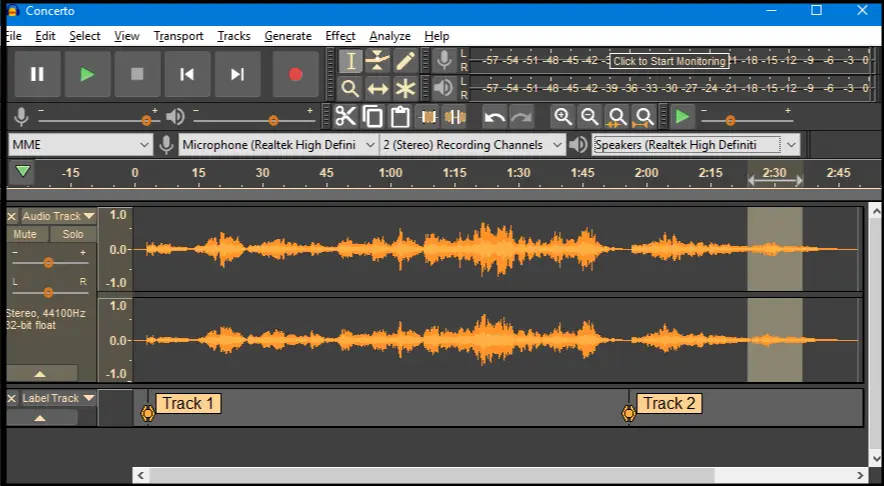This screenshot has width=884, height=486.
Task: Click the green timeline playhead pin button
Action: click(x=23, y=172)
